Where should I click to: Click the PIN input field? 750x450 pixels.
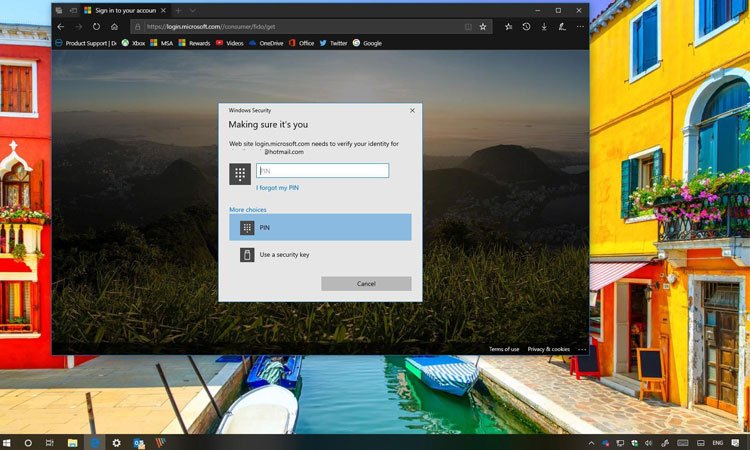click(x=322, y=171)
